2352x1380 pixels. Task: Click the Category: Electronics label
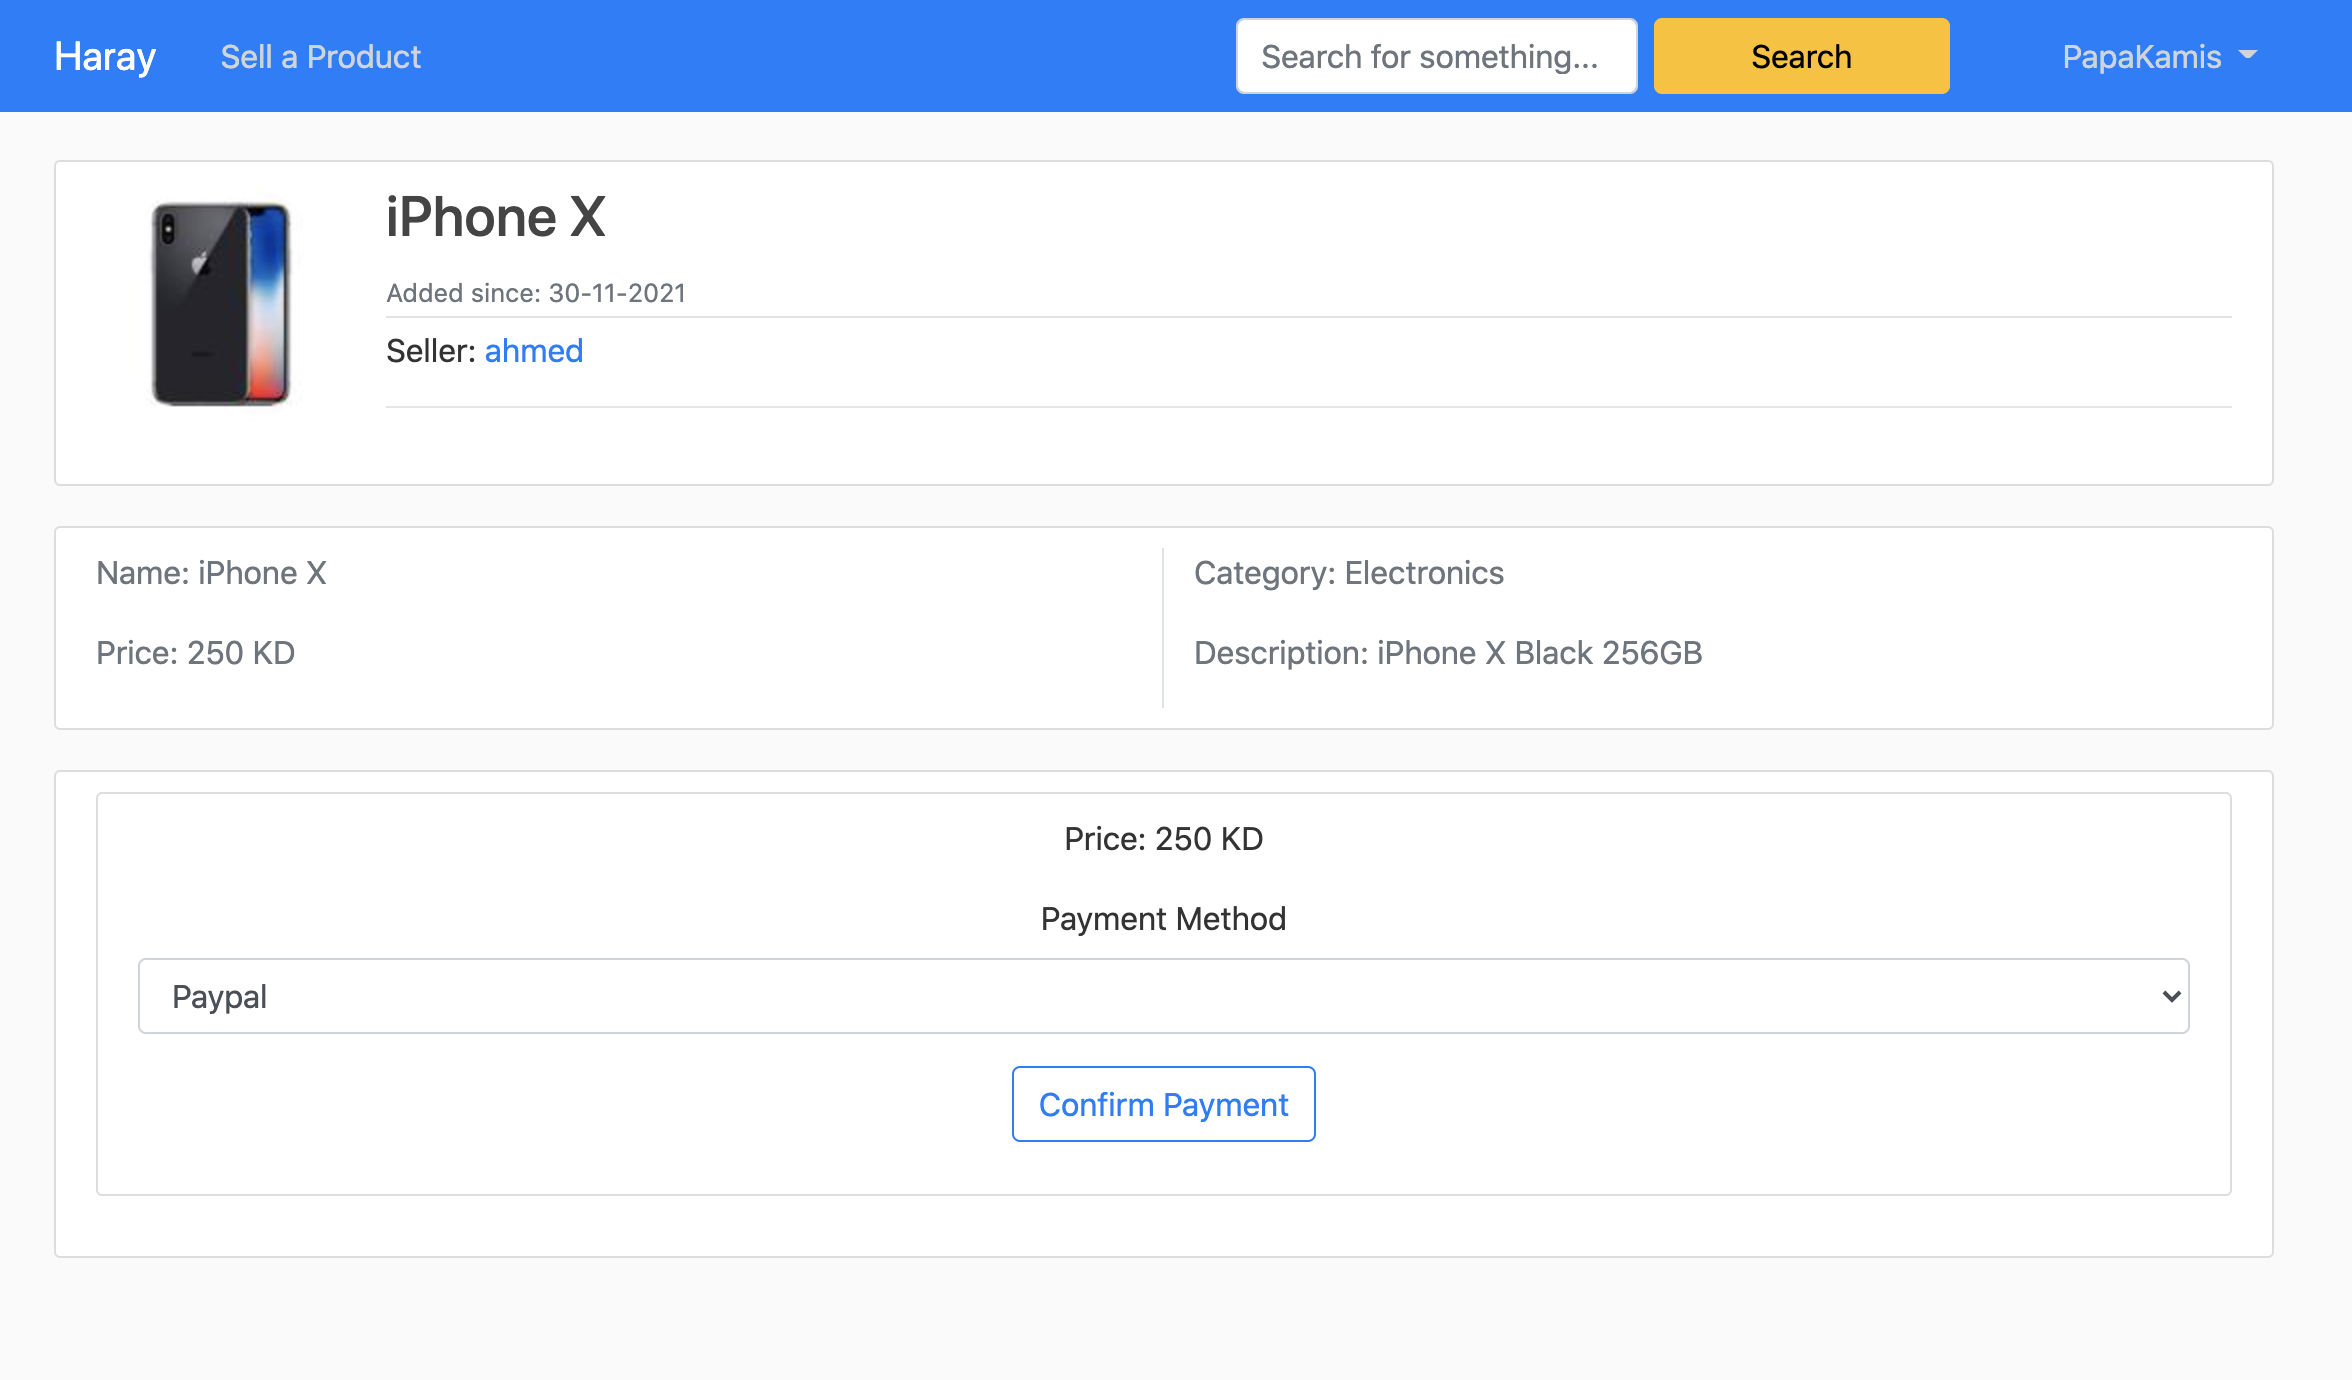1348,572
